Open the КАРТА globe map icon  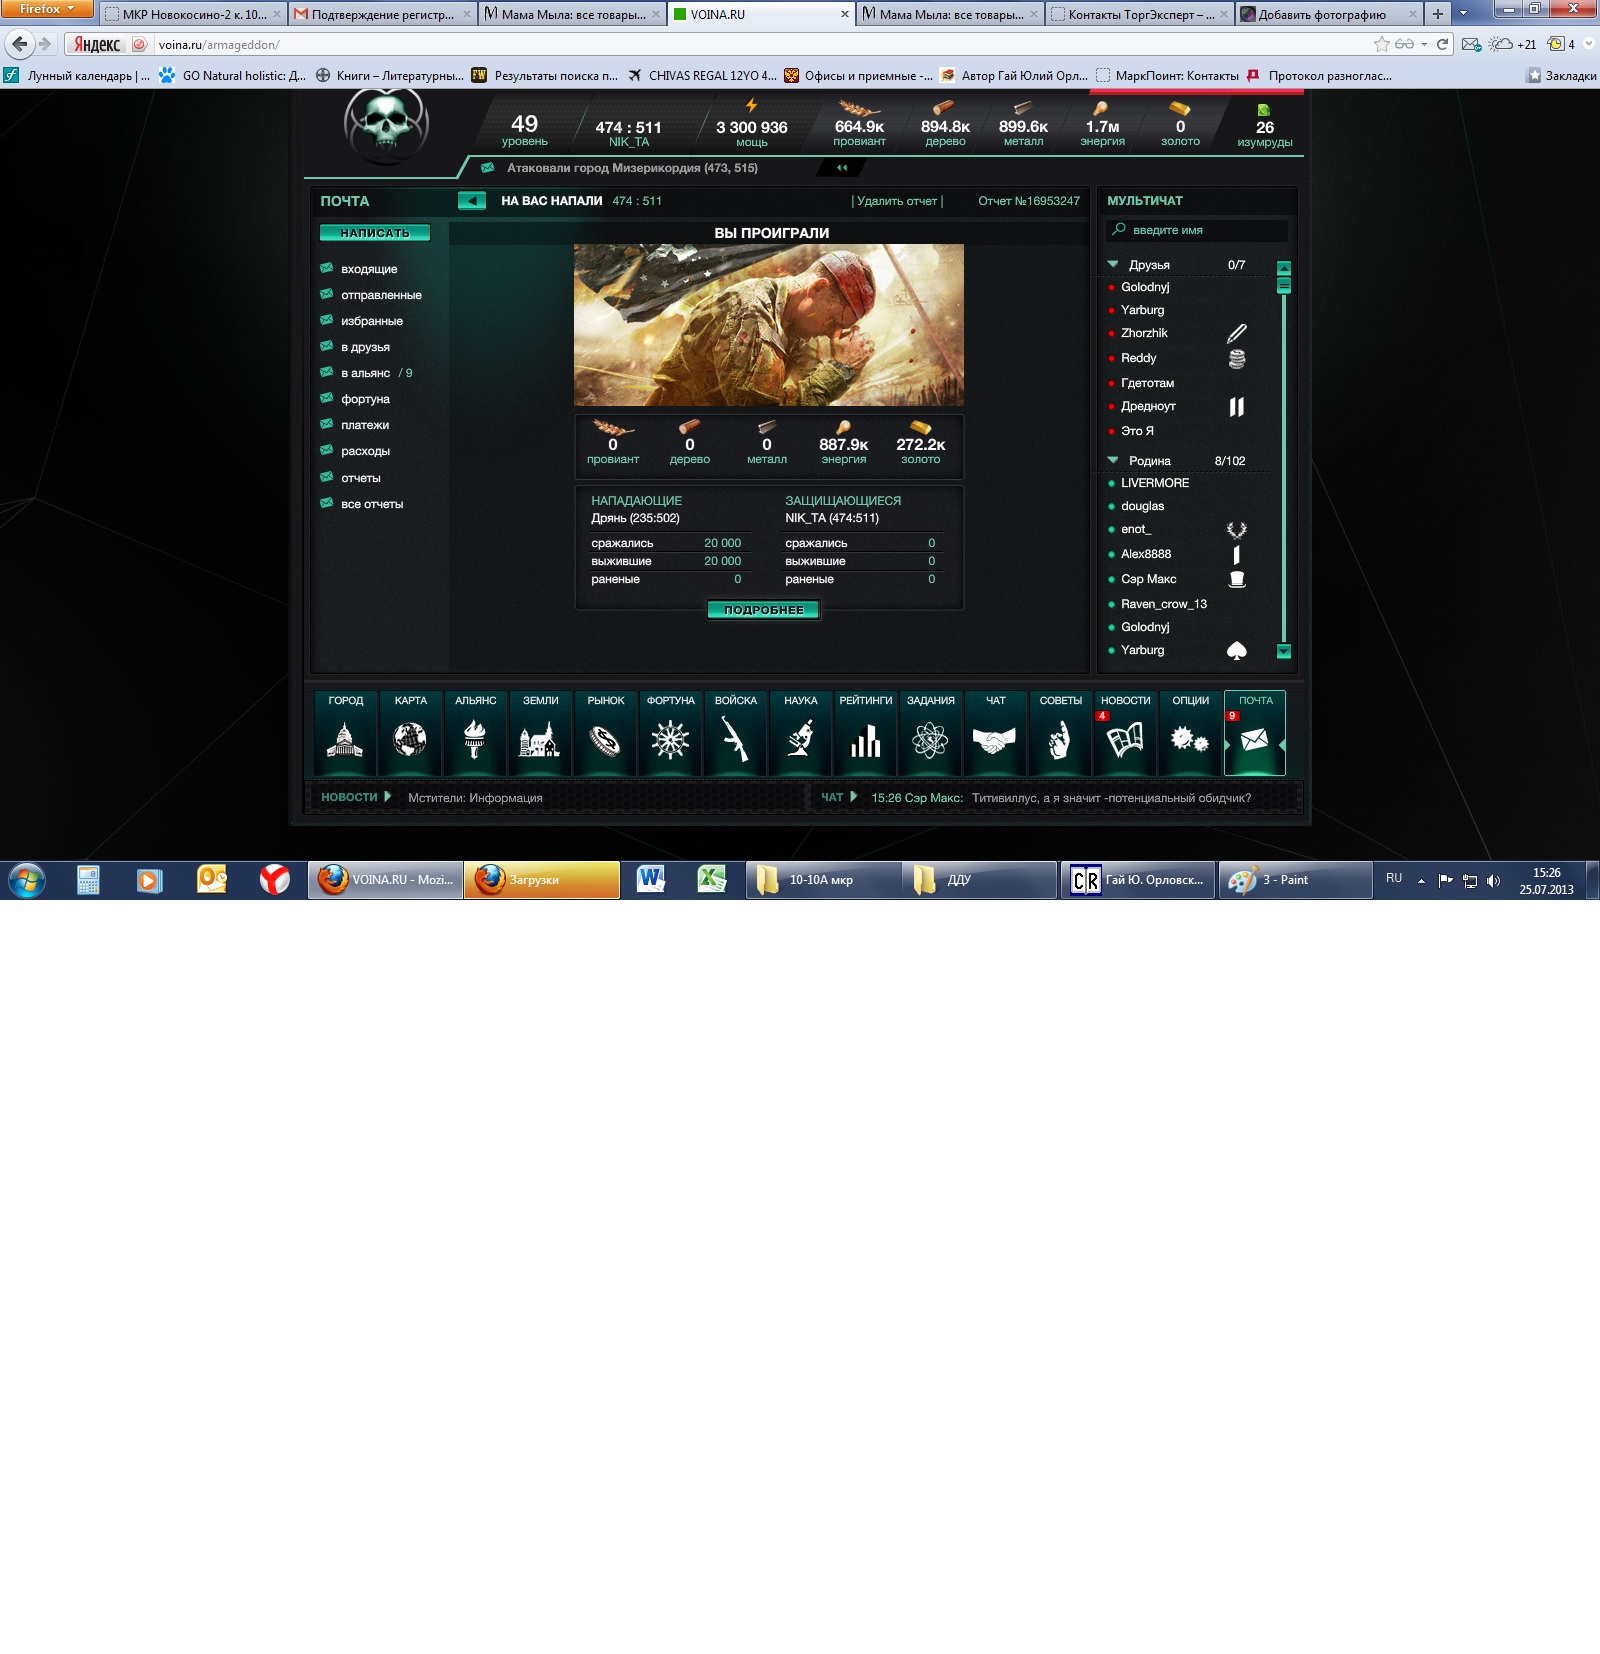click(x=410, y=739)
